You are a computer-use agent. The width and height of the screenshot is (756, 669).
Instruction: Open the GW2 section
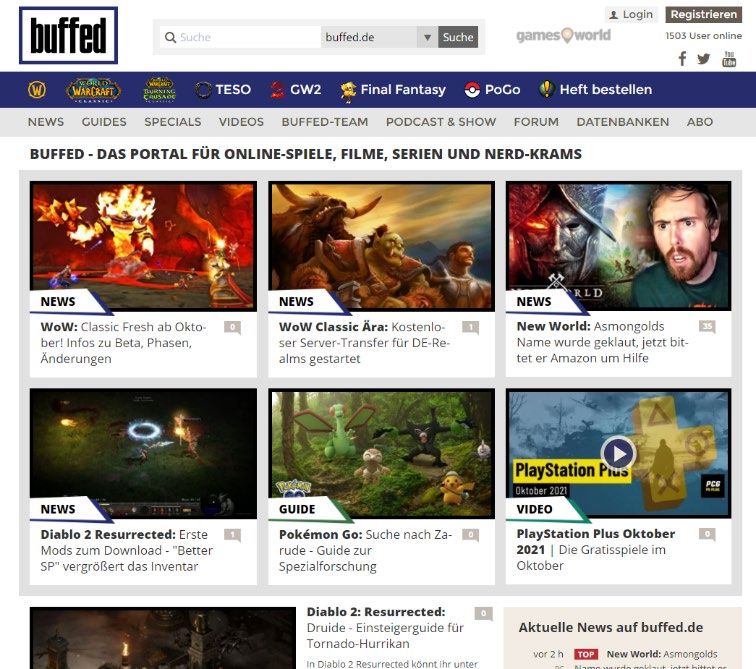(x=295, y=90)
